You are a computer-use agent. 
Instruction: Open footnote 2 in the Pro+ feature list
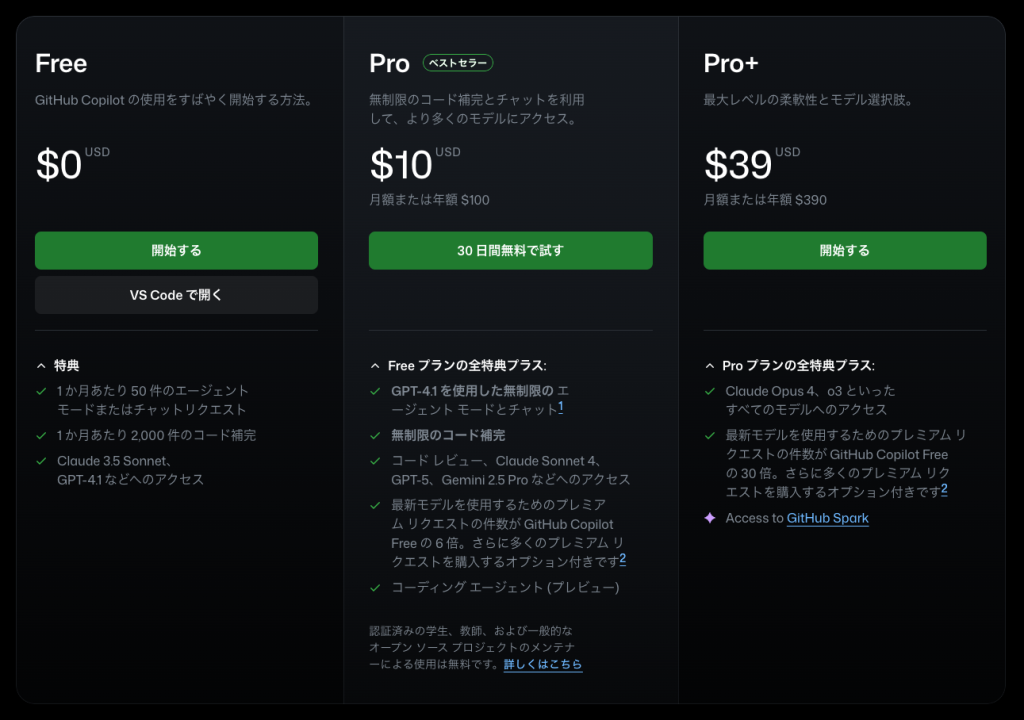944,489
